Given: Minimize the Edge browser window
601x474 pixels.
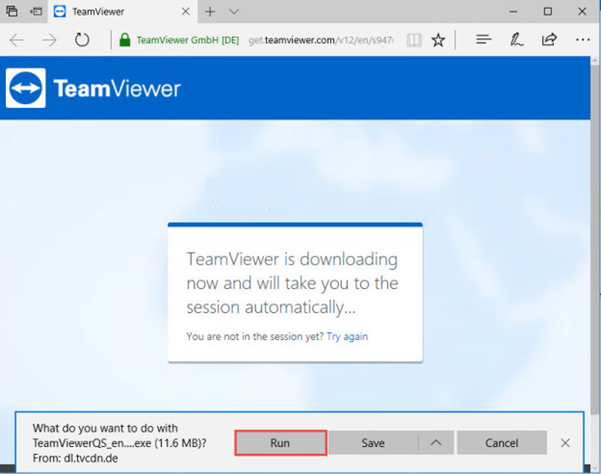Looking at the screenshot, I should coord(513,12).
